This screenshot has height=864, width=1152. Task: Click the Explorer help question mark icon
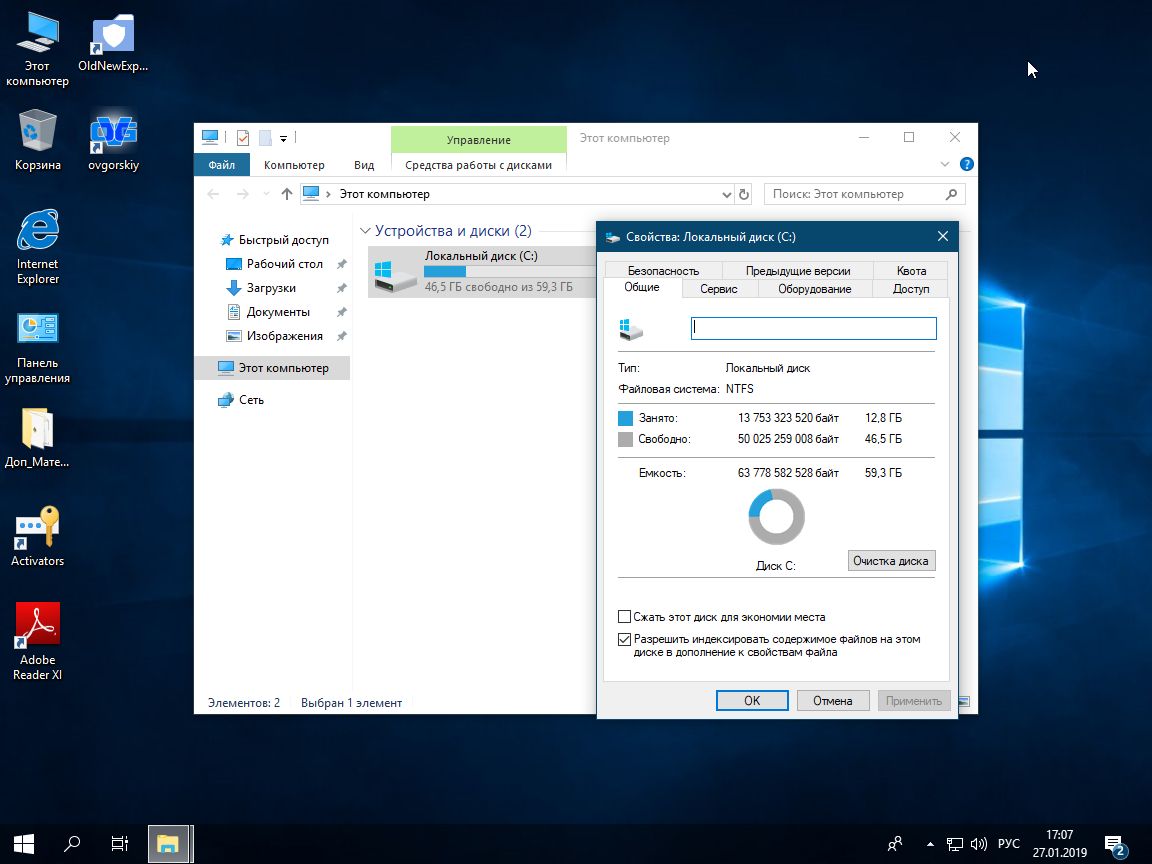966,165
